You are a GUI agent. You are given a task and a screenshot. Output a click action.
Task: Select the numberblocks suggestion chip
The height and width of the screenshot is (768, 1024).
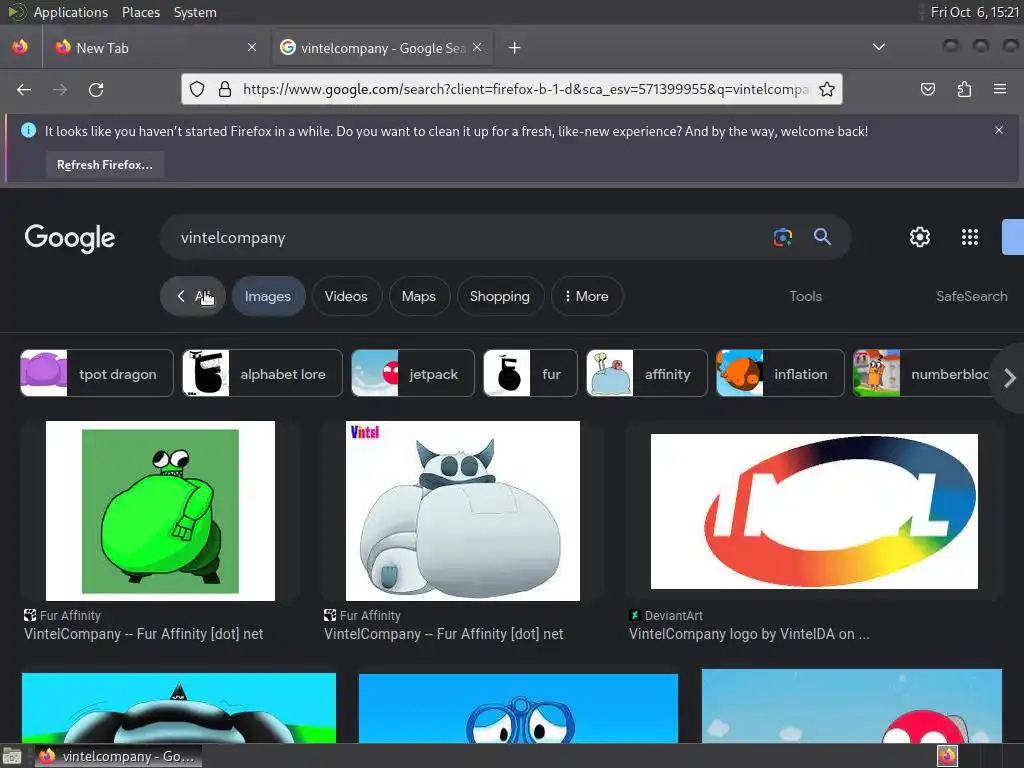click(924, 374)
